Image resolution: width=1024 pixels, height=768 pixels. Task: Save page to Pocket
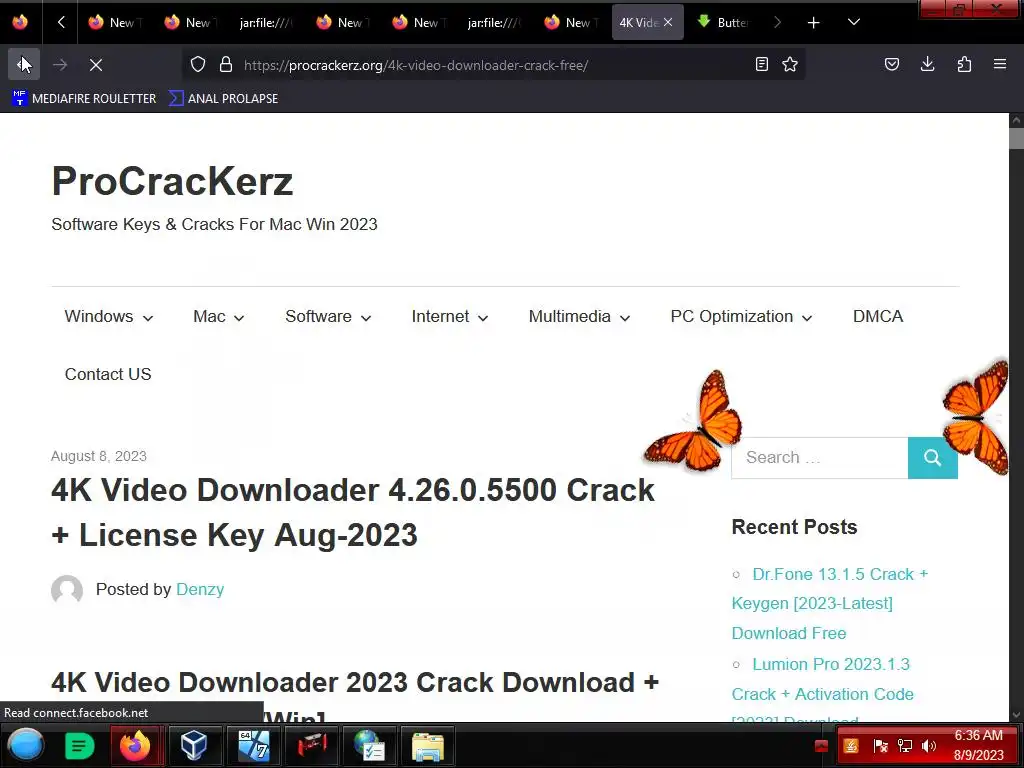tap(892, 65)
